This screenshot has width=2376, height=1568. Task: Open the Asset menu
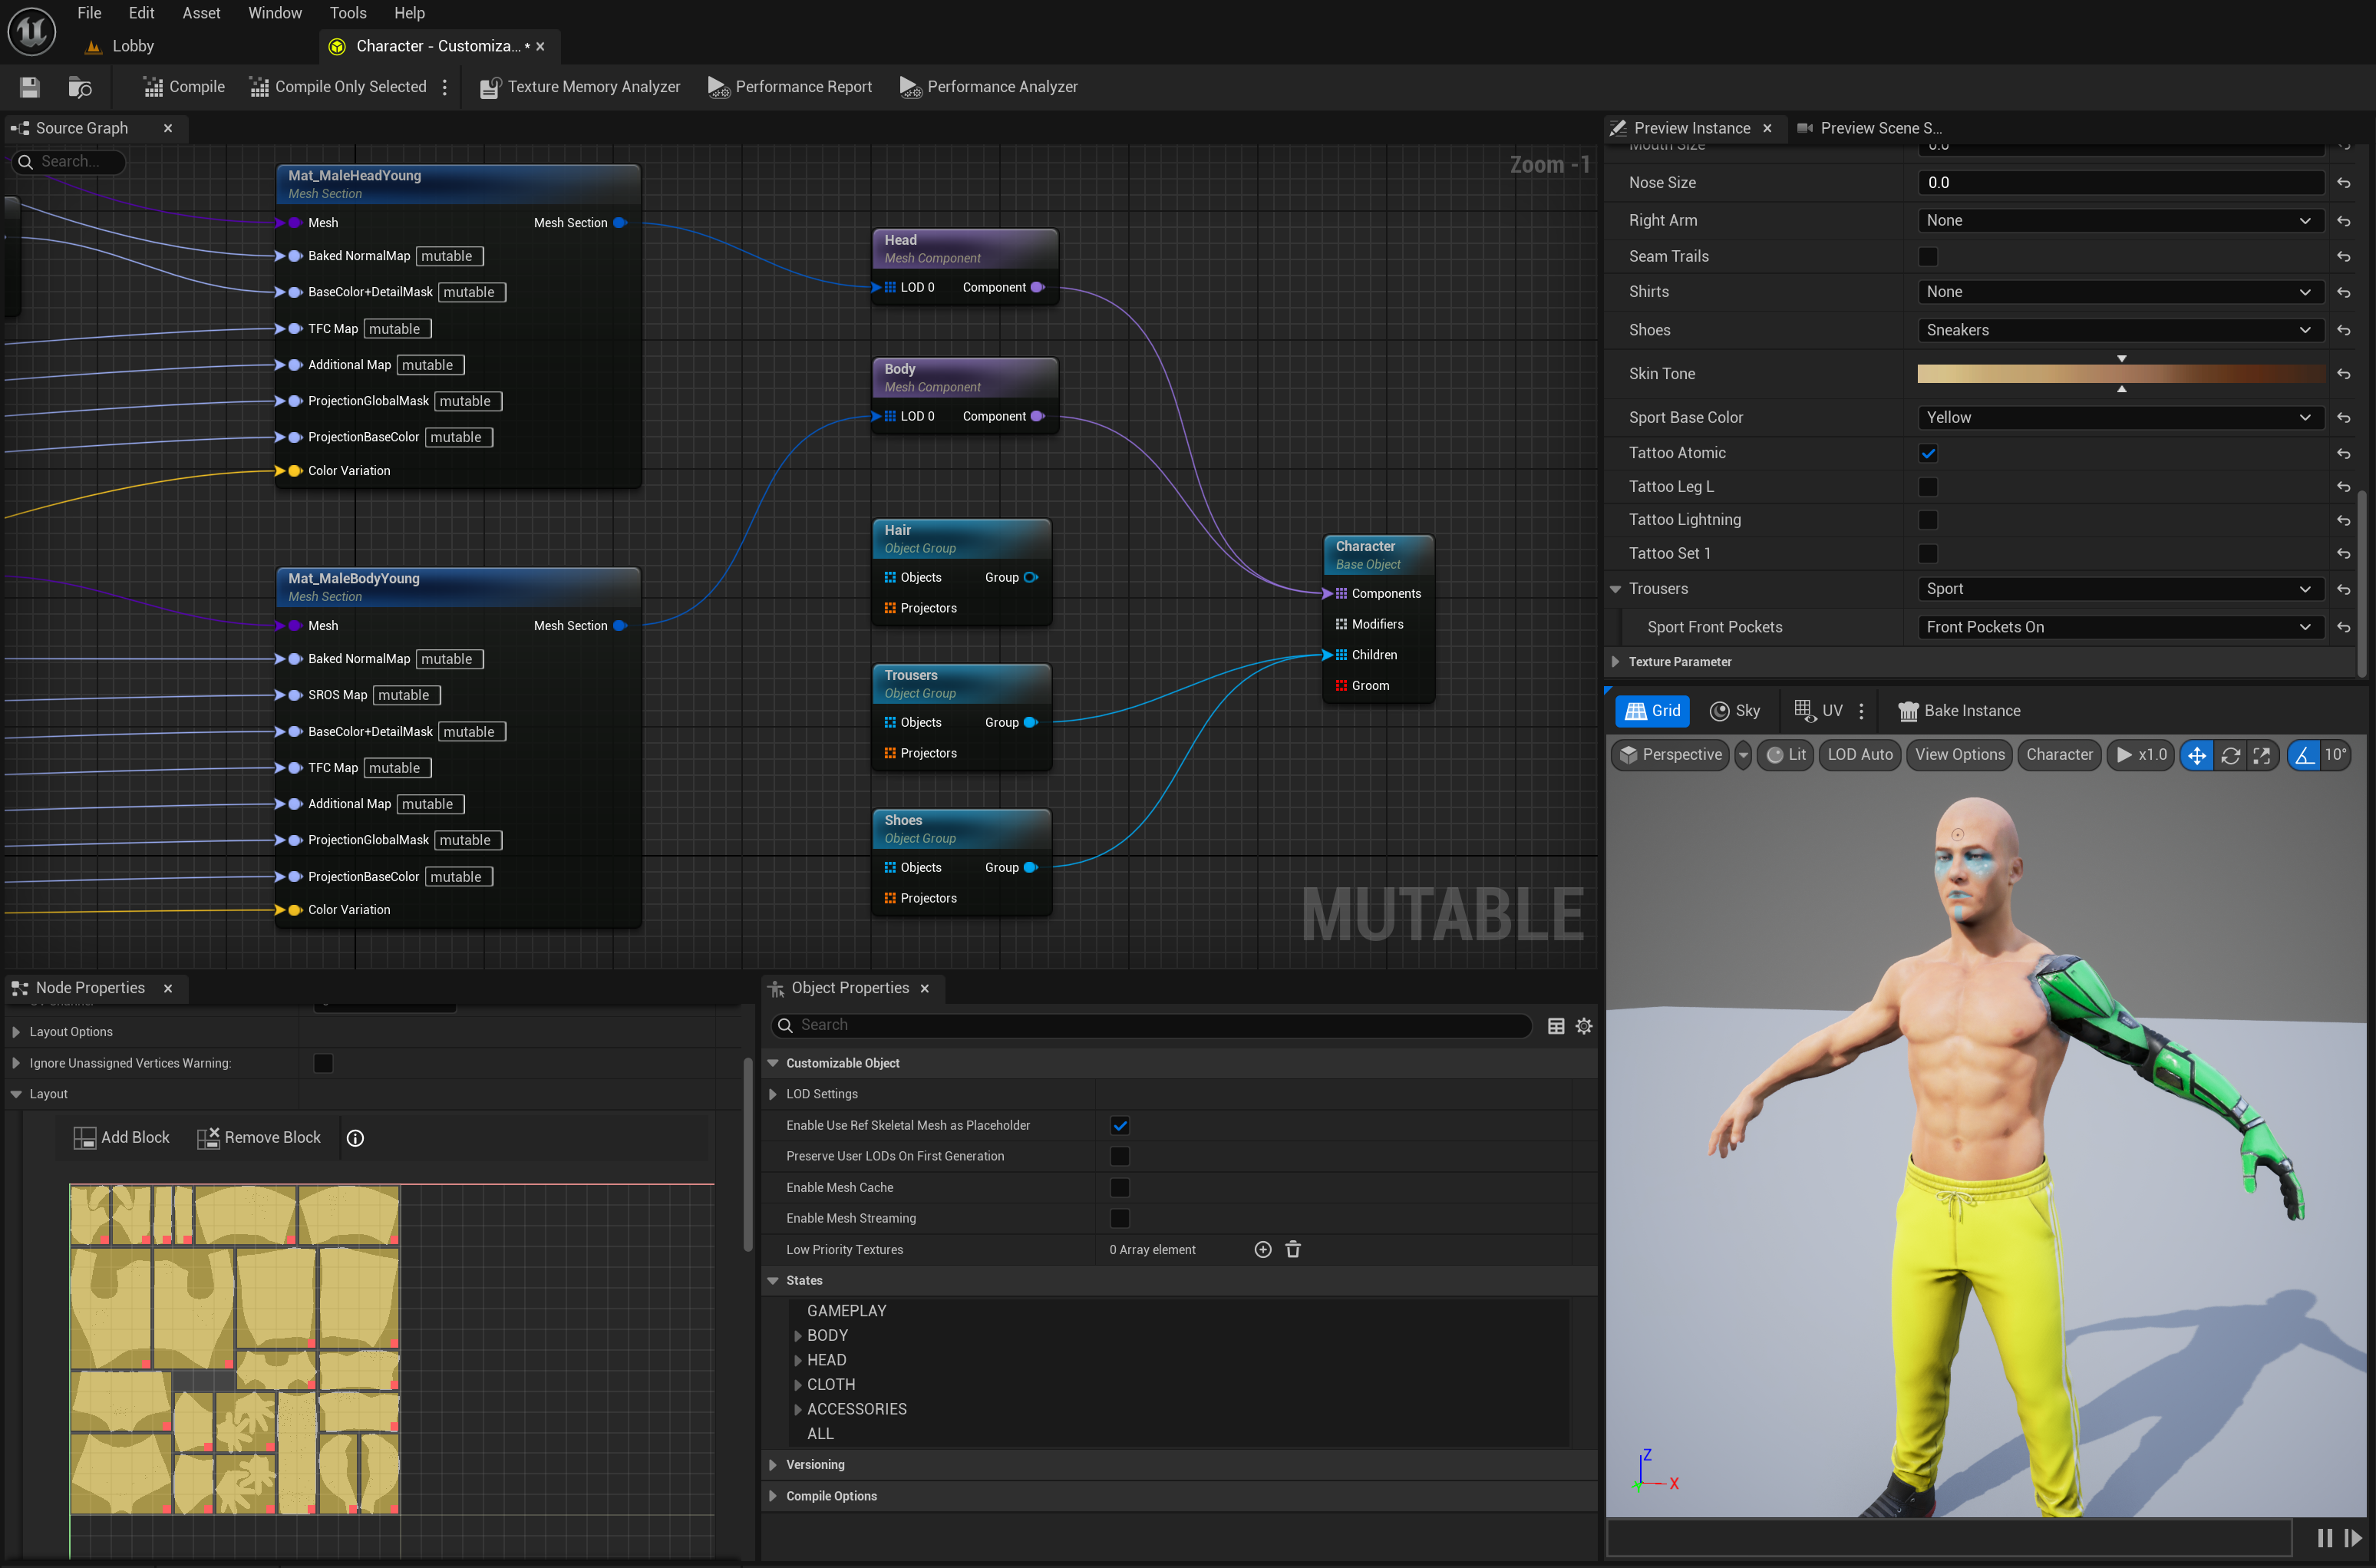point(201,13)
